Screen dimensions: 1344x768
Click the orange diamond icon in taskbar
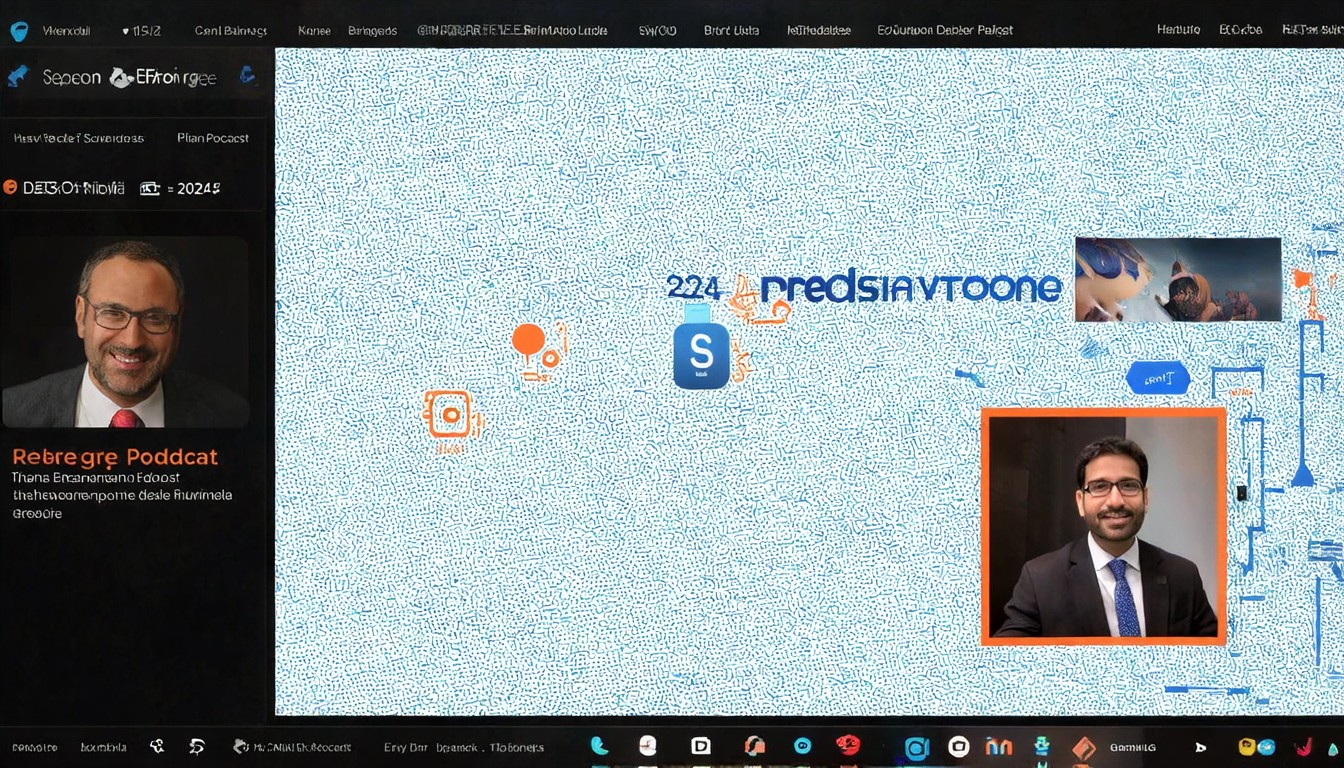click(1084, 747)
